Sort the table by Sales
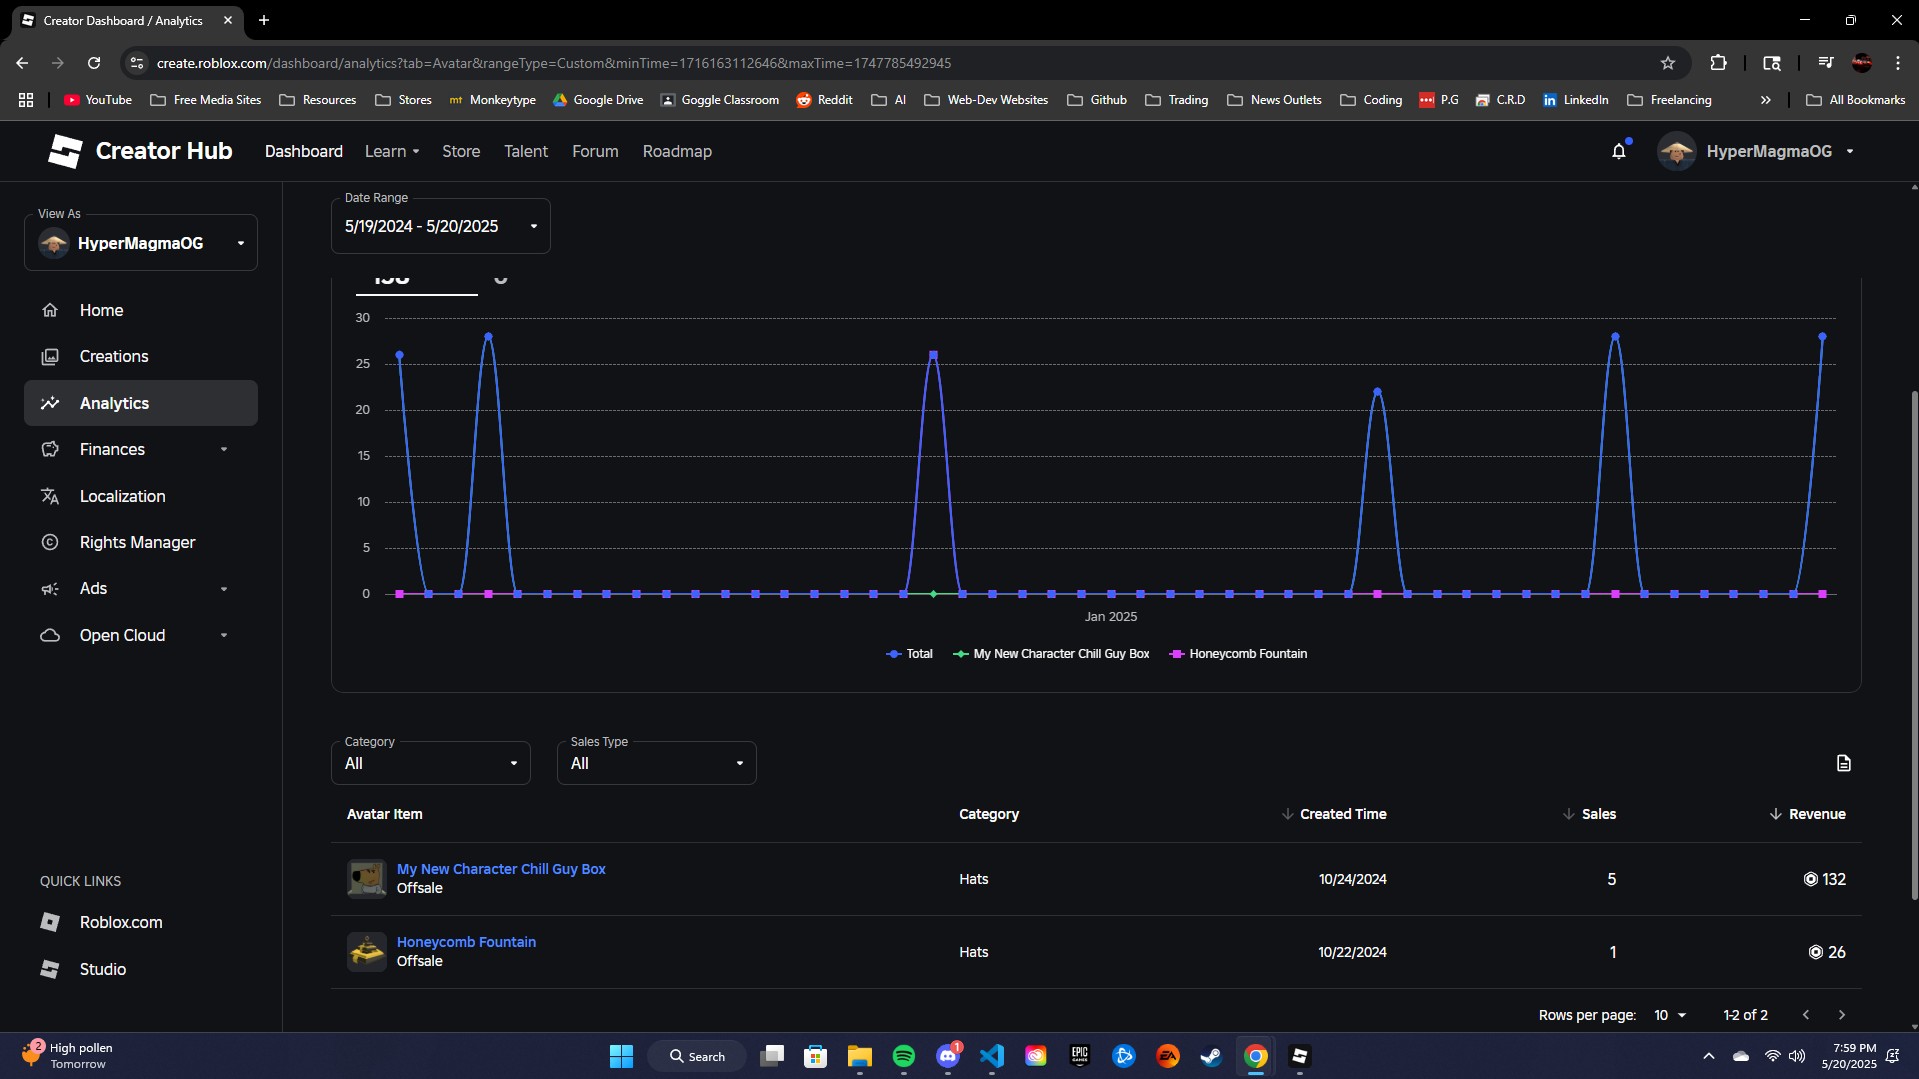Image resolution: width=1919 pixels, height=1079 pixels. click(1589, 814)
